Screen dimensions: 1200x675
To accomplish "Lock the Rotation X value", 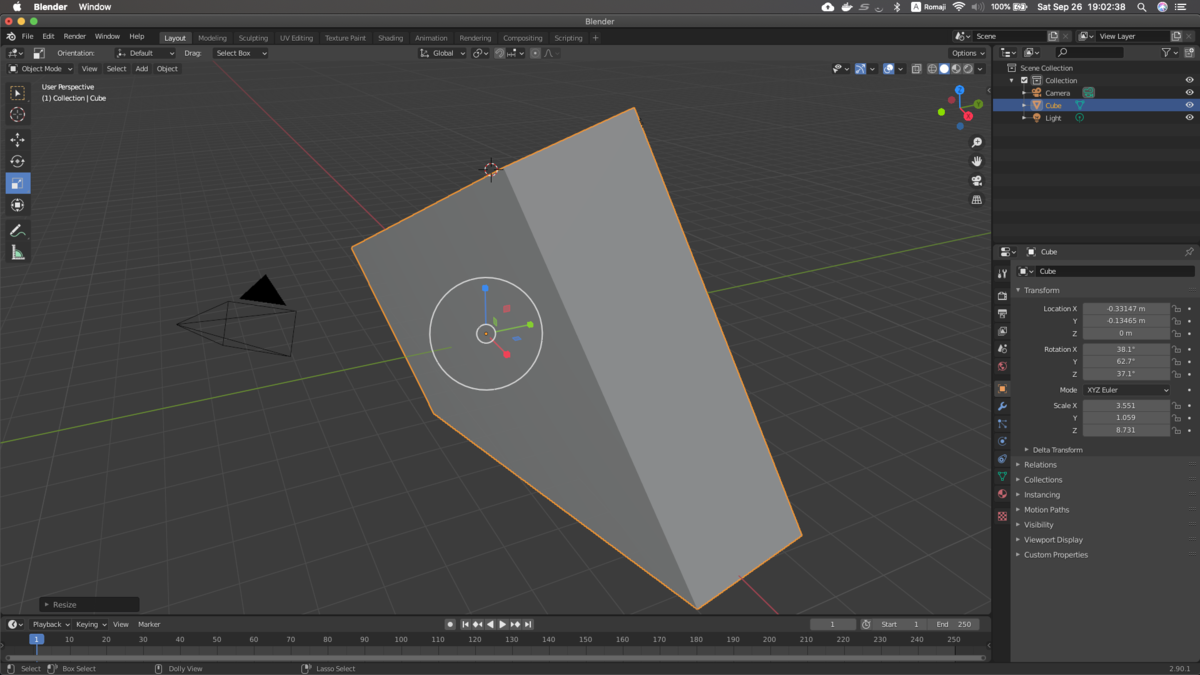I will 1177,350.
